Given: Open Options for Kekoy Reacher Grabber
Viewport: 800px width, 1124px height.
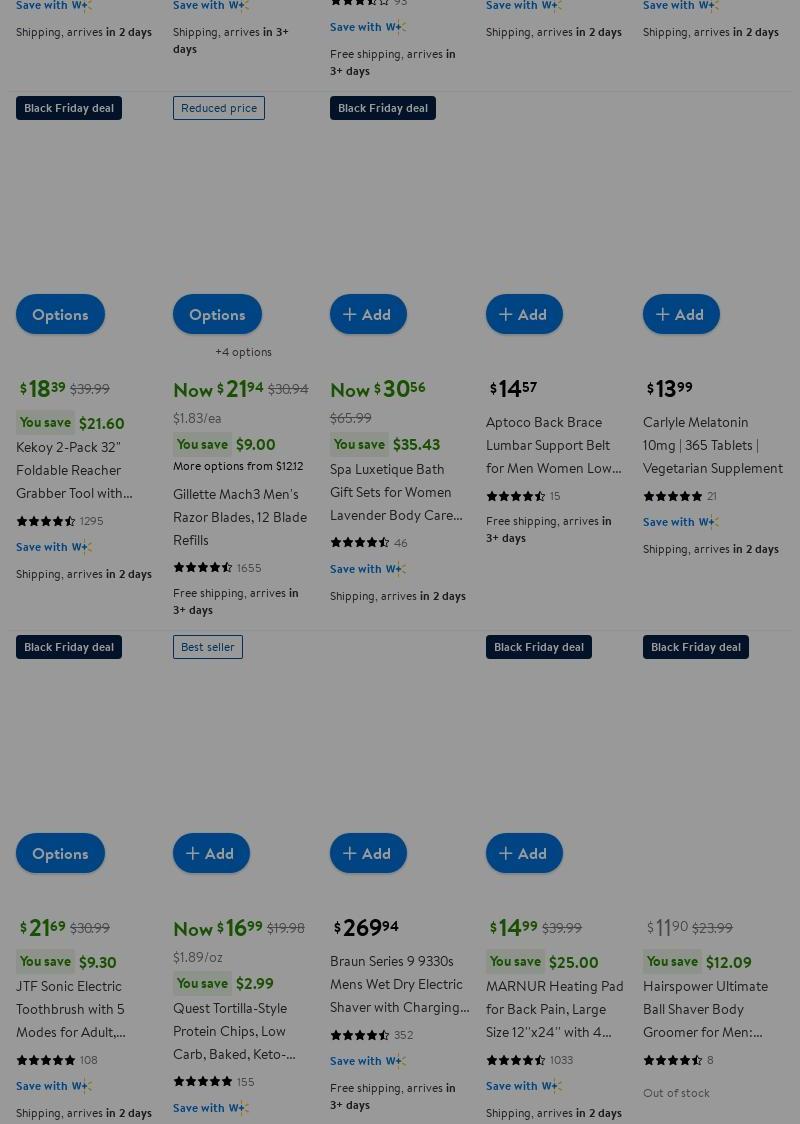Looking at the screenshot, I should tap(60, 314).
